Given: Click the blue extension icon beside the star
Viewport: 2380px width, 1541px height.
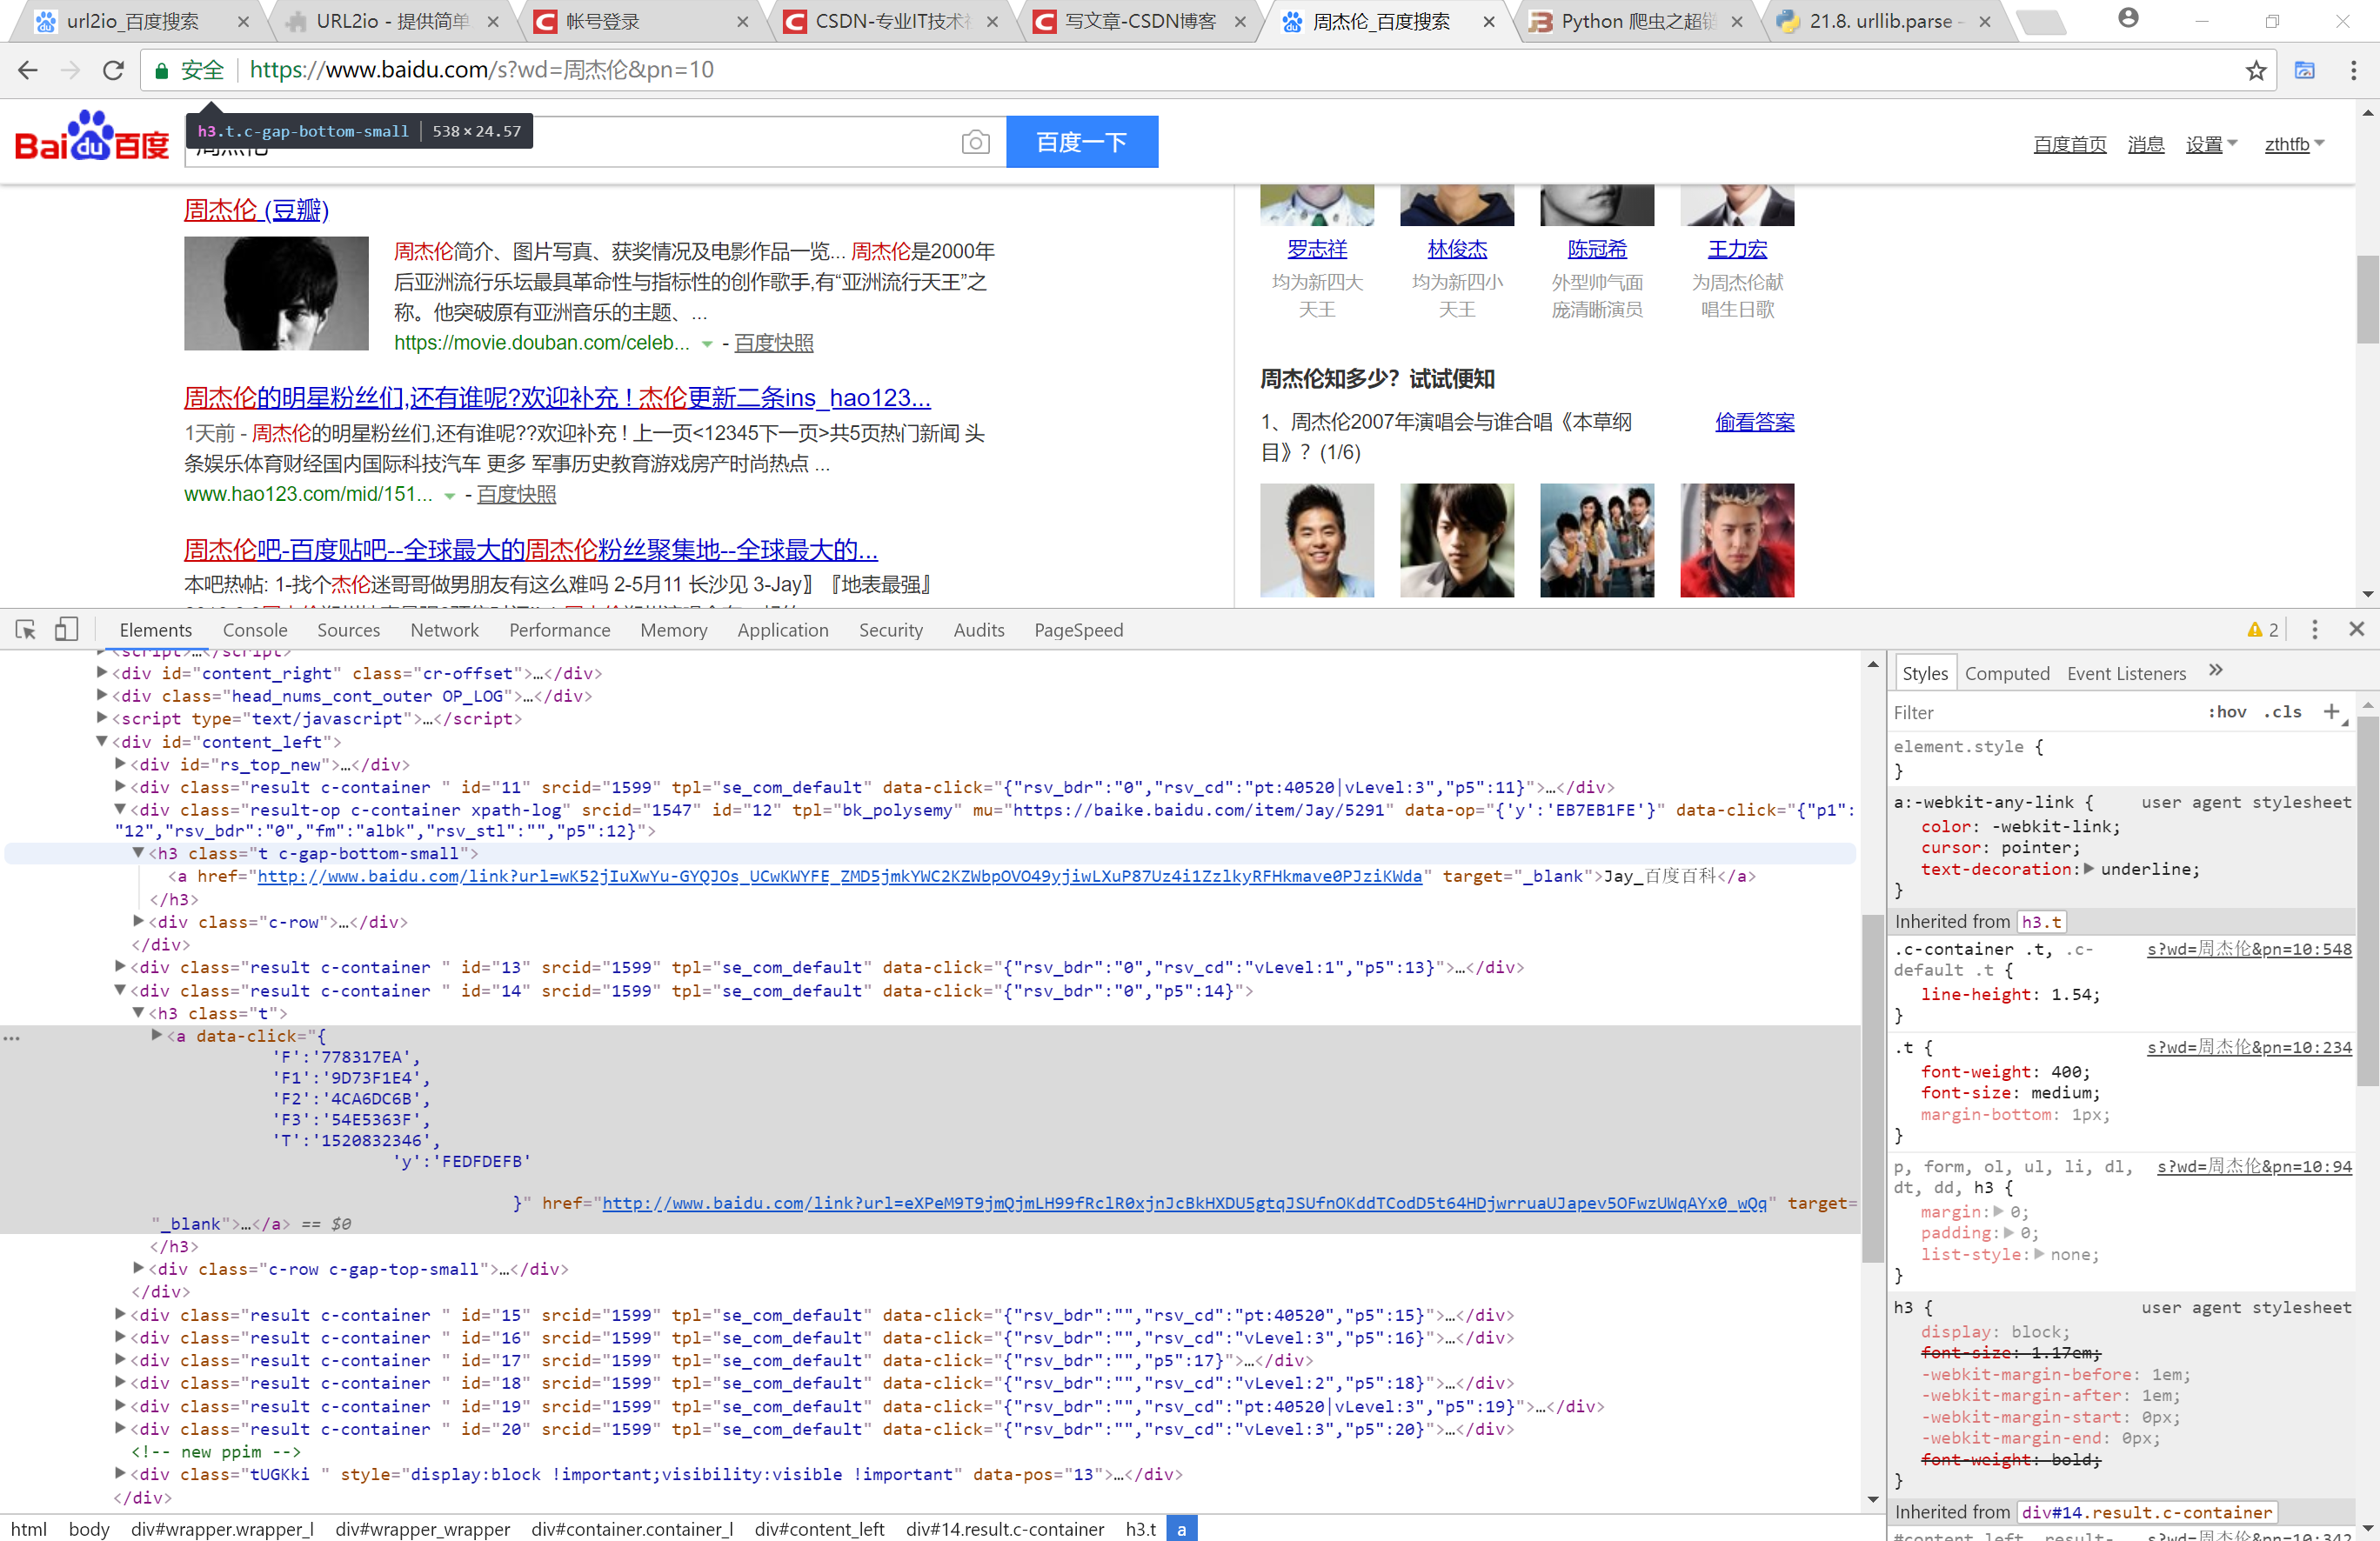Looking at the screenshot, I should [x=2305, y=70].
